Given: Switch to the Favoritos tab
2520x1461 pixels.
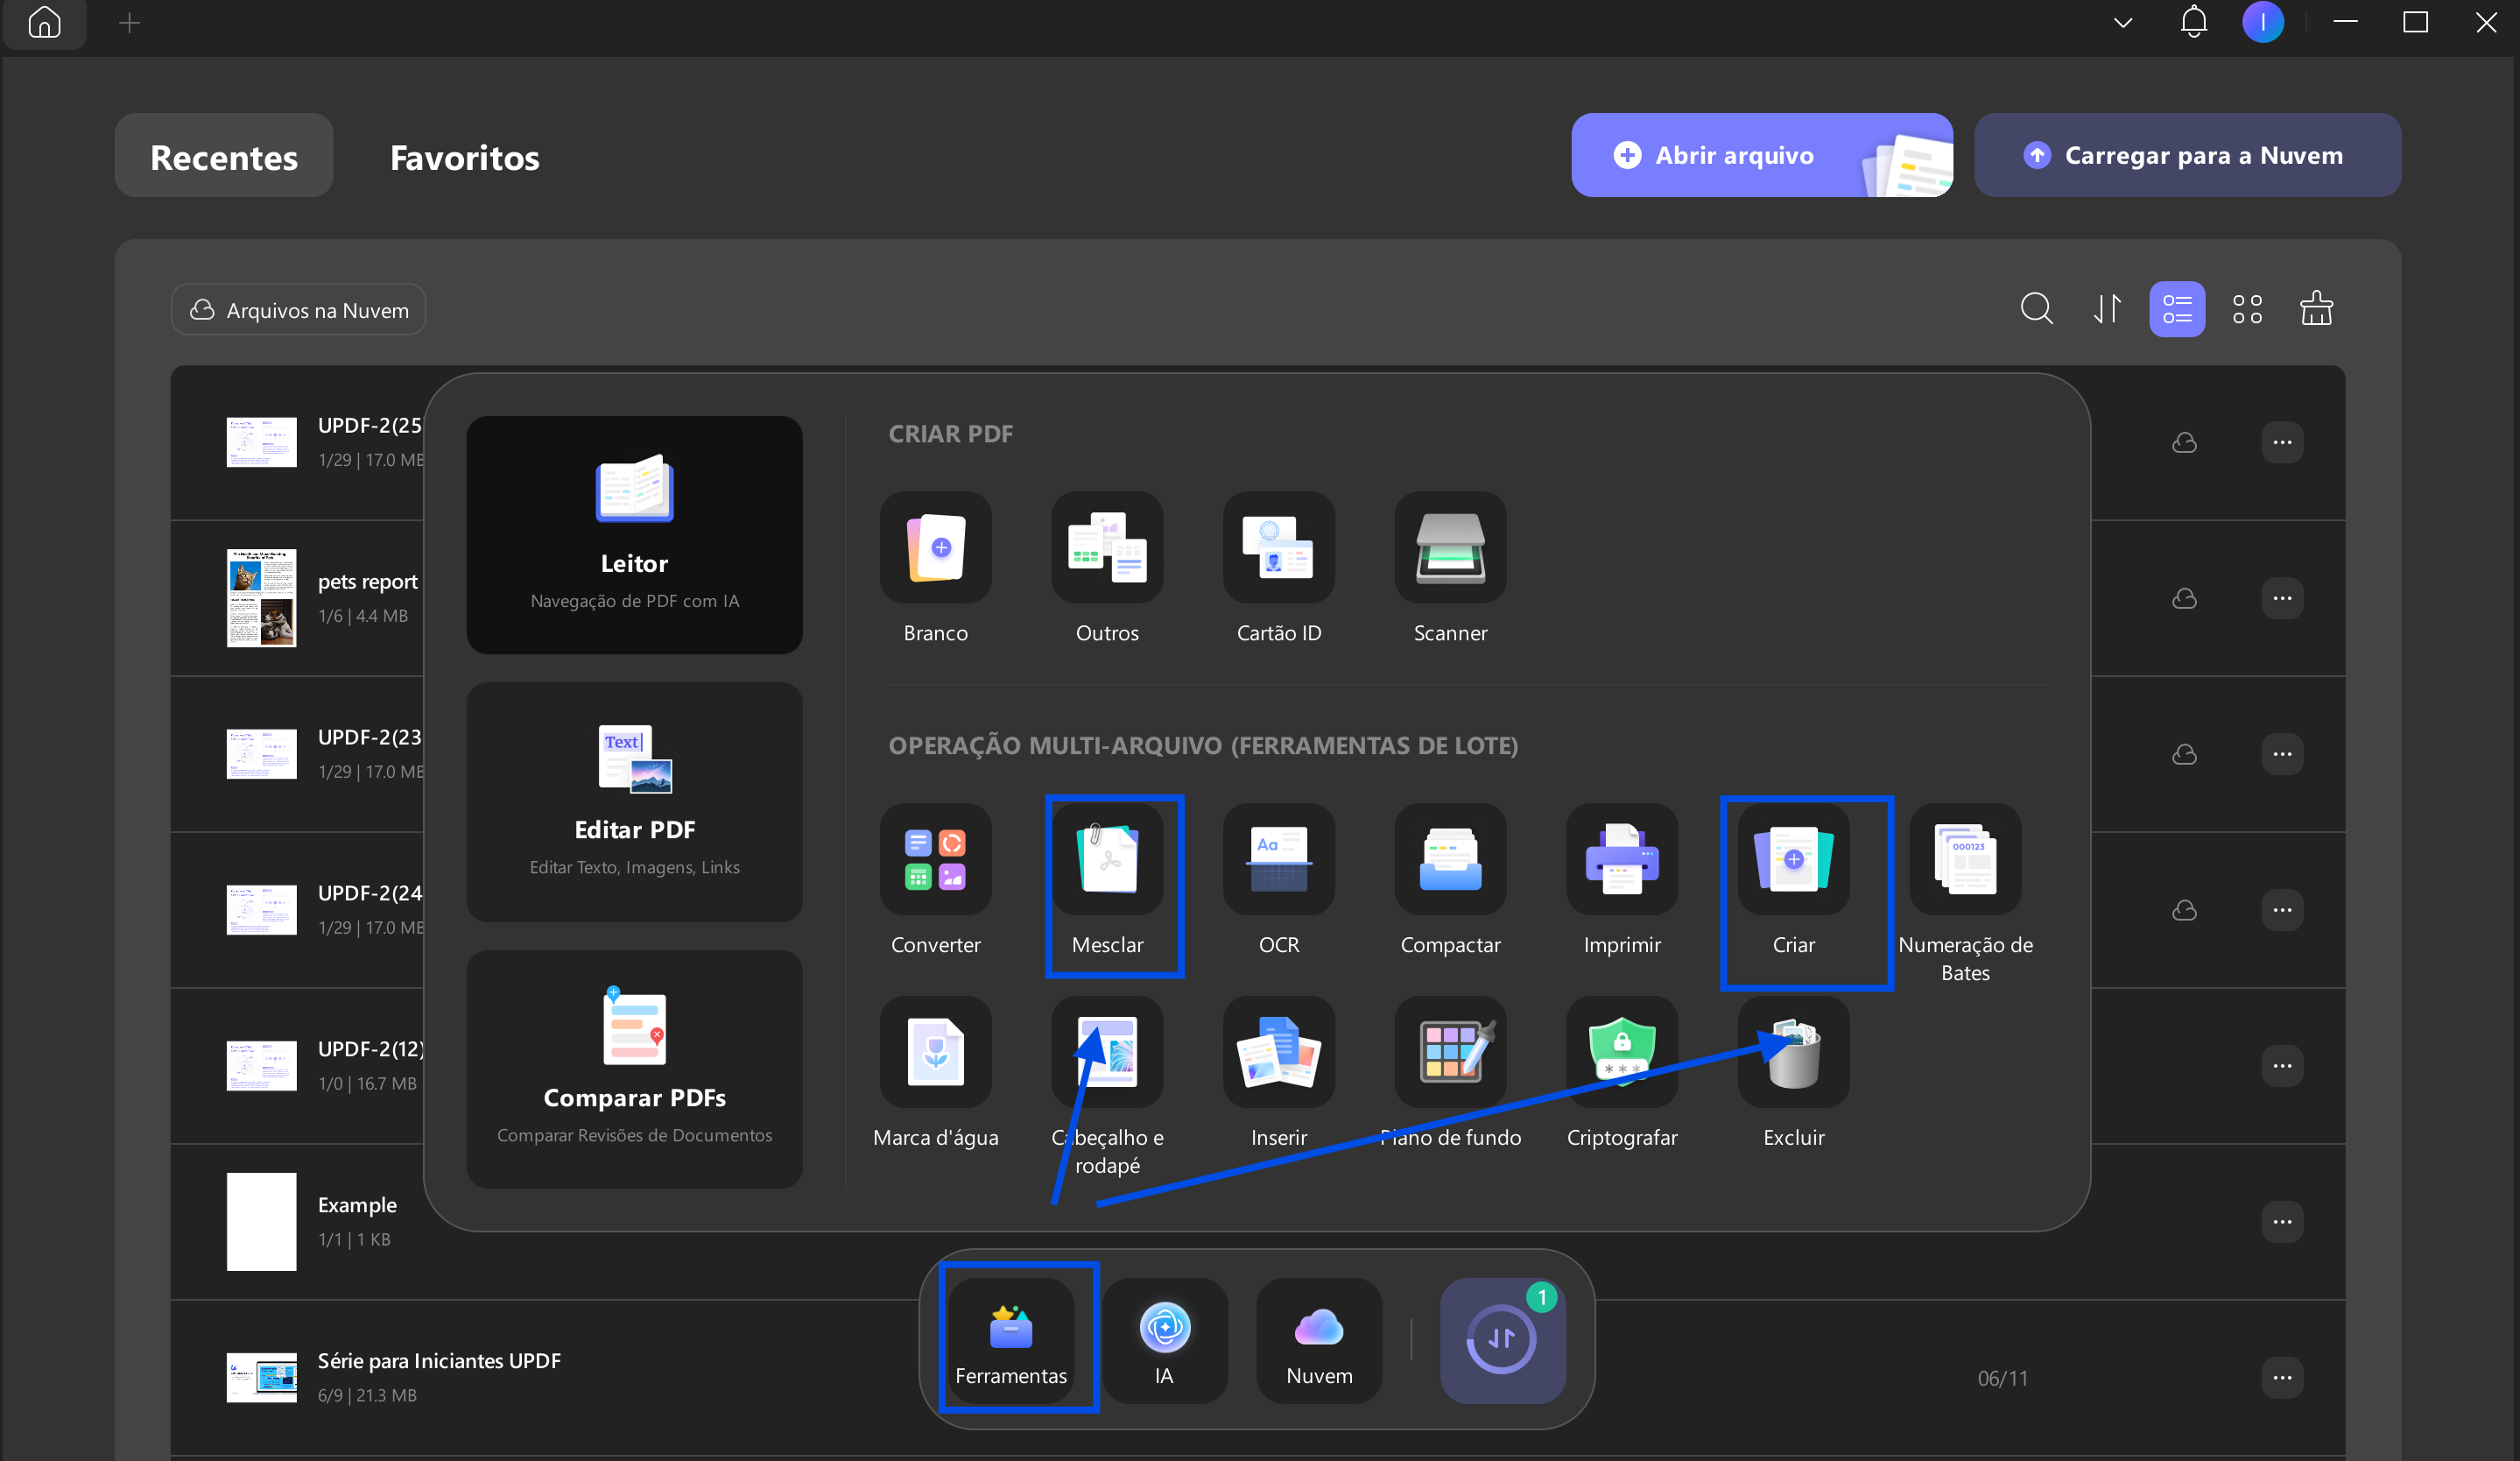Looking at the screenshot, I should [x=464, y=156].
